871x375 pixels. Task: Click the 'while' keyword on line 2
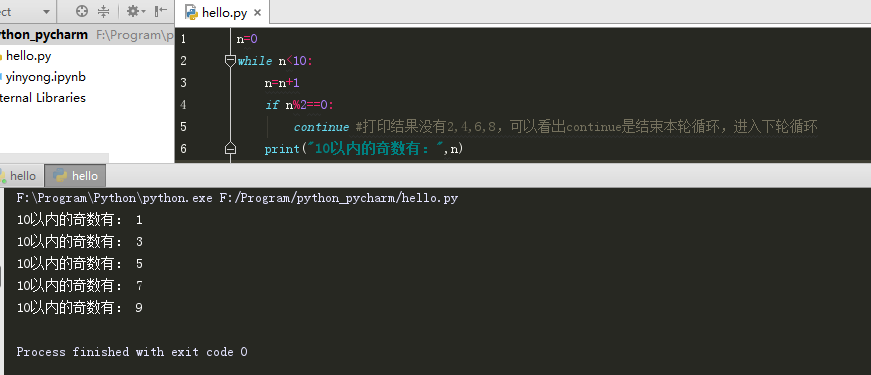click(255, 61)
